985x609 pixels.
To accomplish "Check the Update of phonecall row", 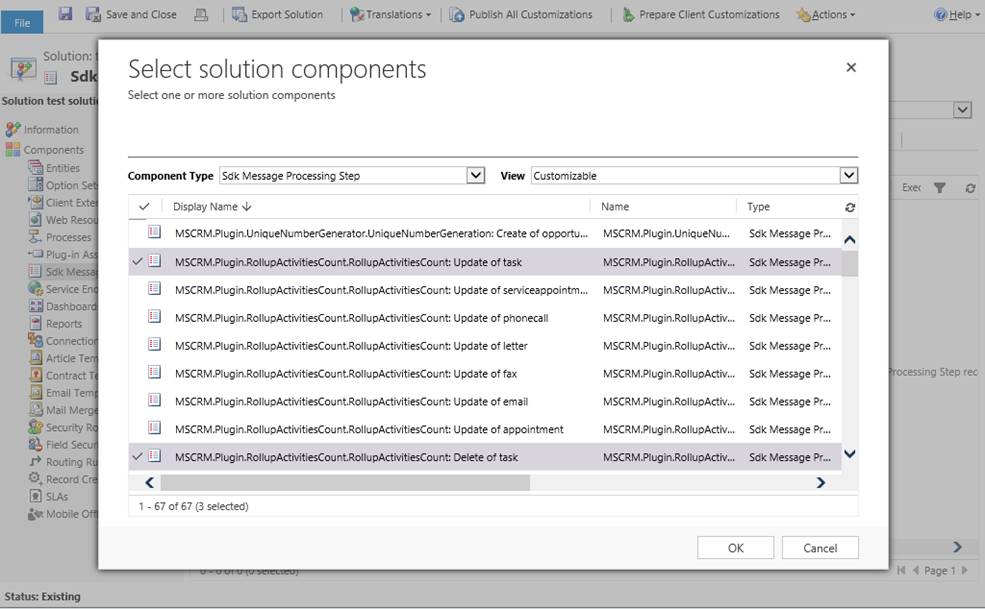I will 138,317.
